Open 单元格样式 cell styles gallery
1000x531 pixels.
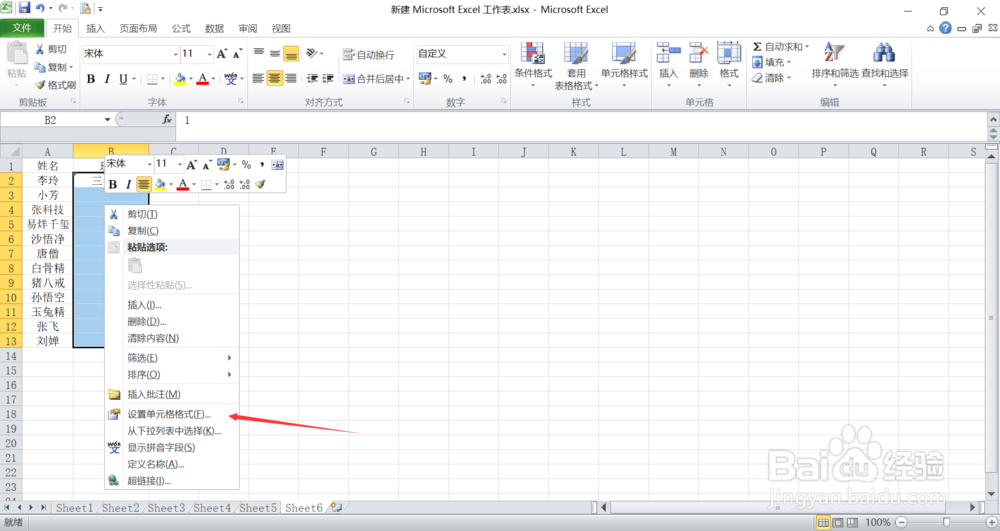coord(624,65)
